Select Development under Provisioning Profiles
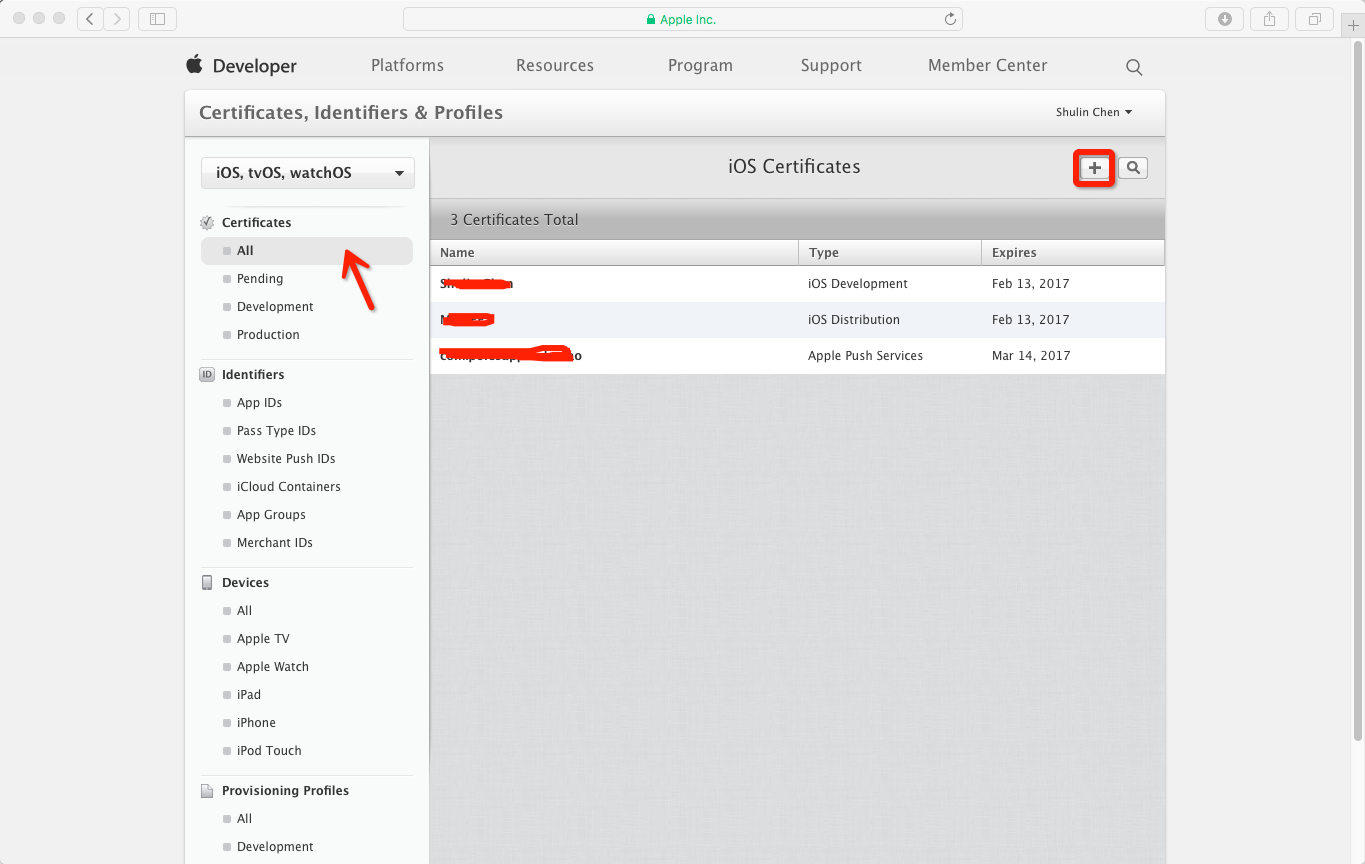This screenshot has height=864, width=1365. [275, 847]
